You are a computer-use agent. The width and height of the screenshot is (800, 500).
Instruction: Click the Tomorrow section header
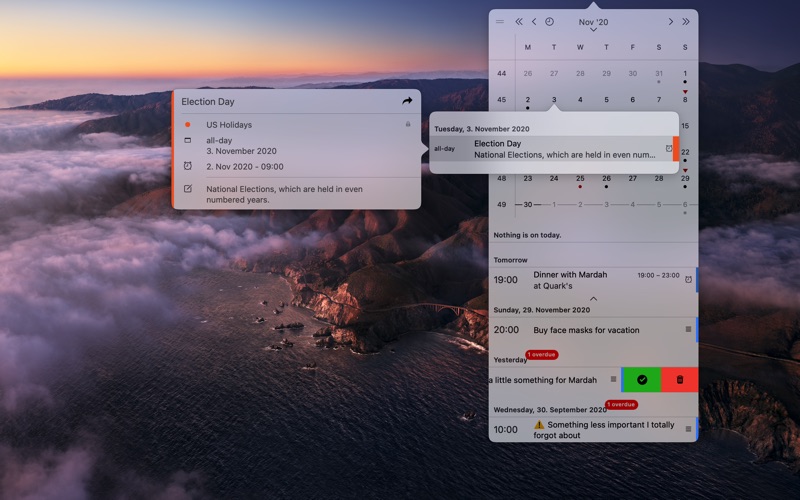click(x=510, y=260)
